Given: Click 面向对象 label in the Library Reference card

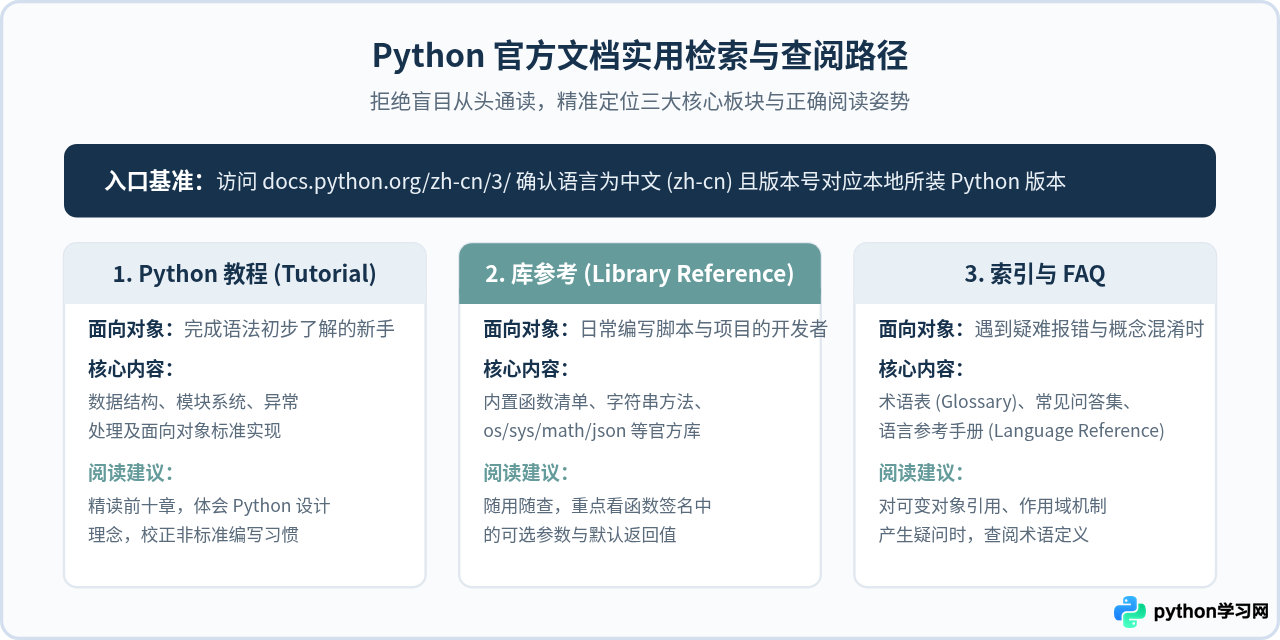Looking at the screenshot, I should (x=527, y=329).
